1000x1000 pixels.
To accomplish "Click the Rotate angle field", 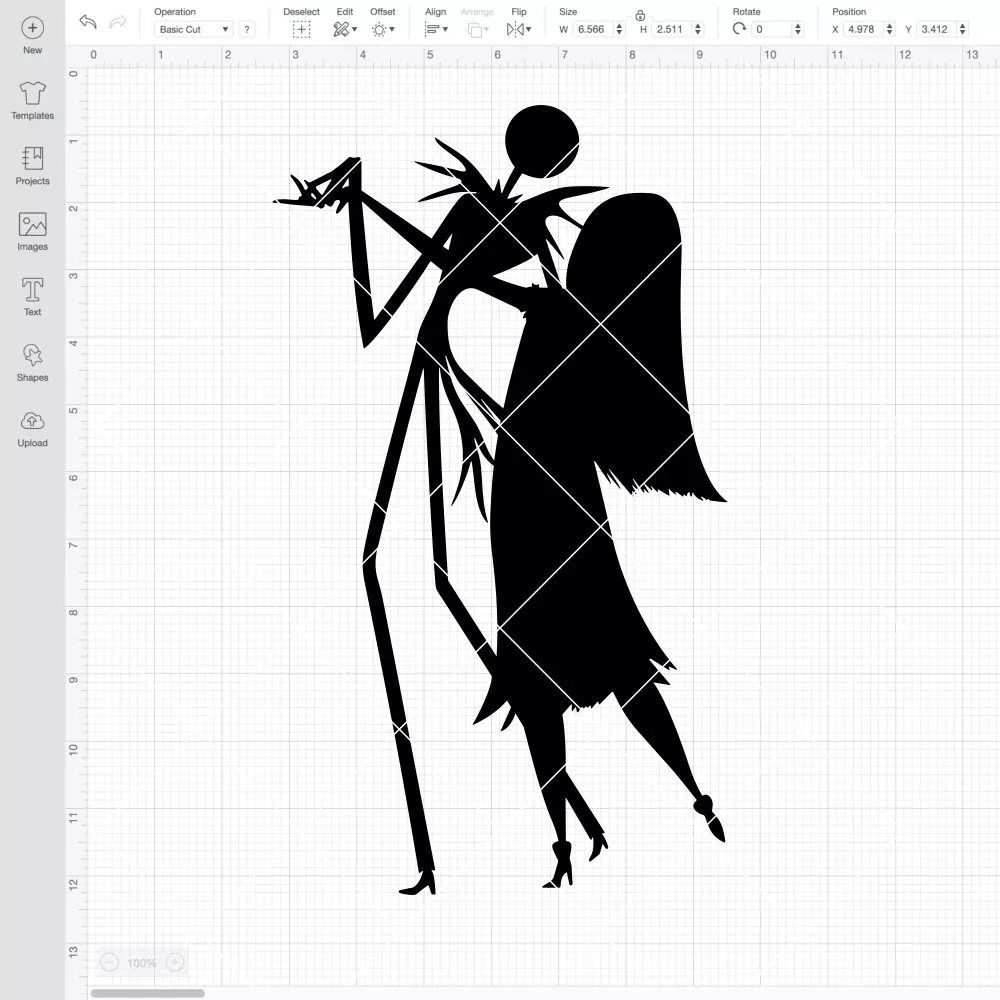I will 772,29.
